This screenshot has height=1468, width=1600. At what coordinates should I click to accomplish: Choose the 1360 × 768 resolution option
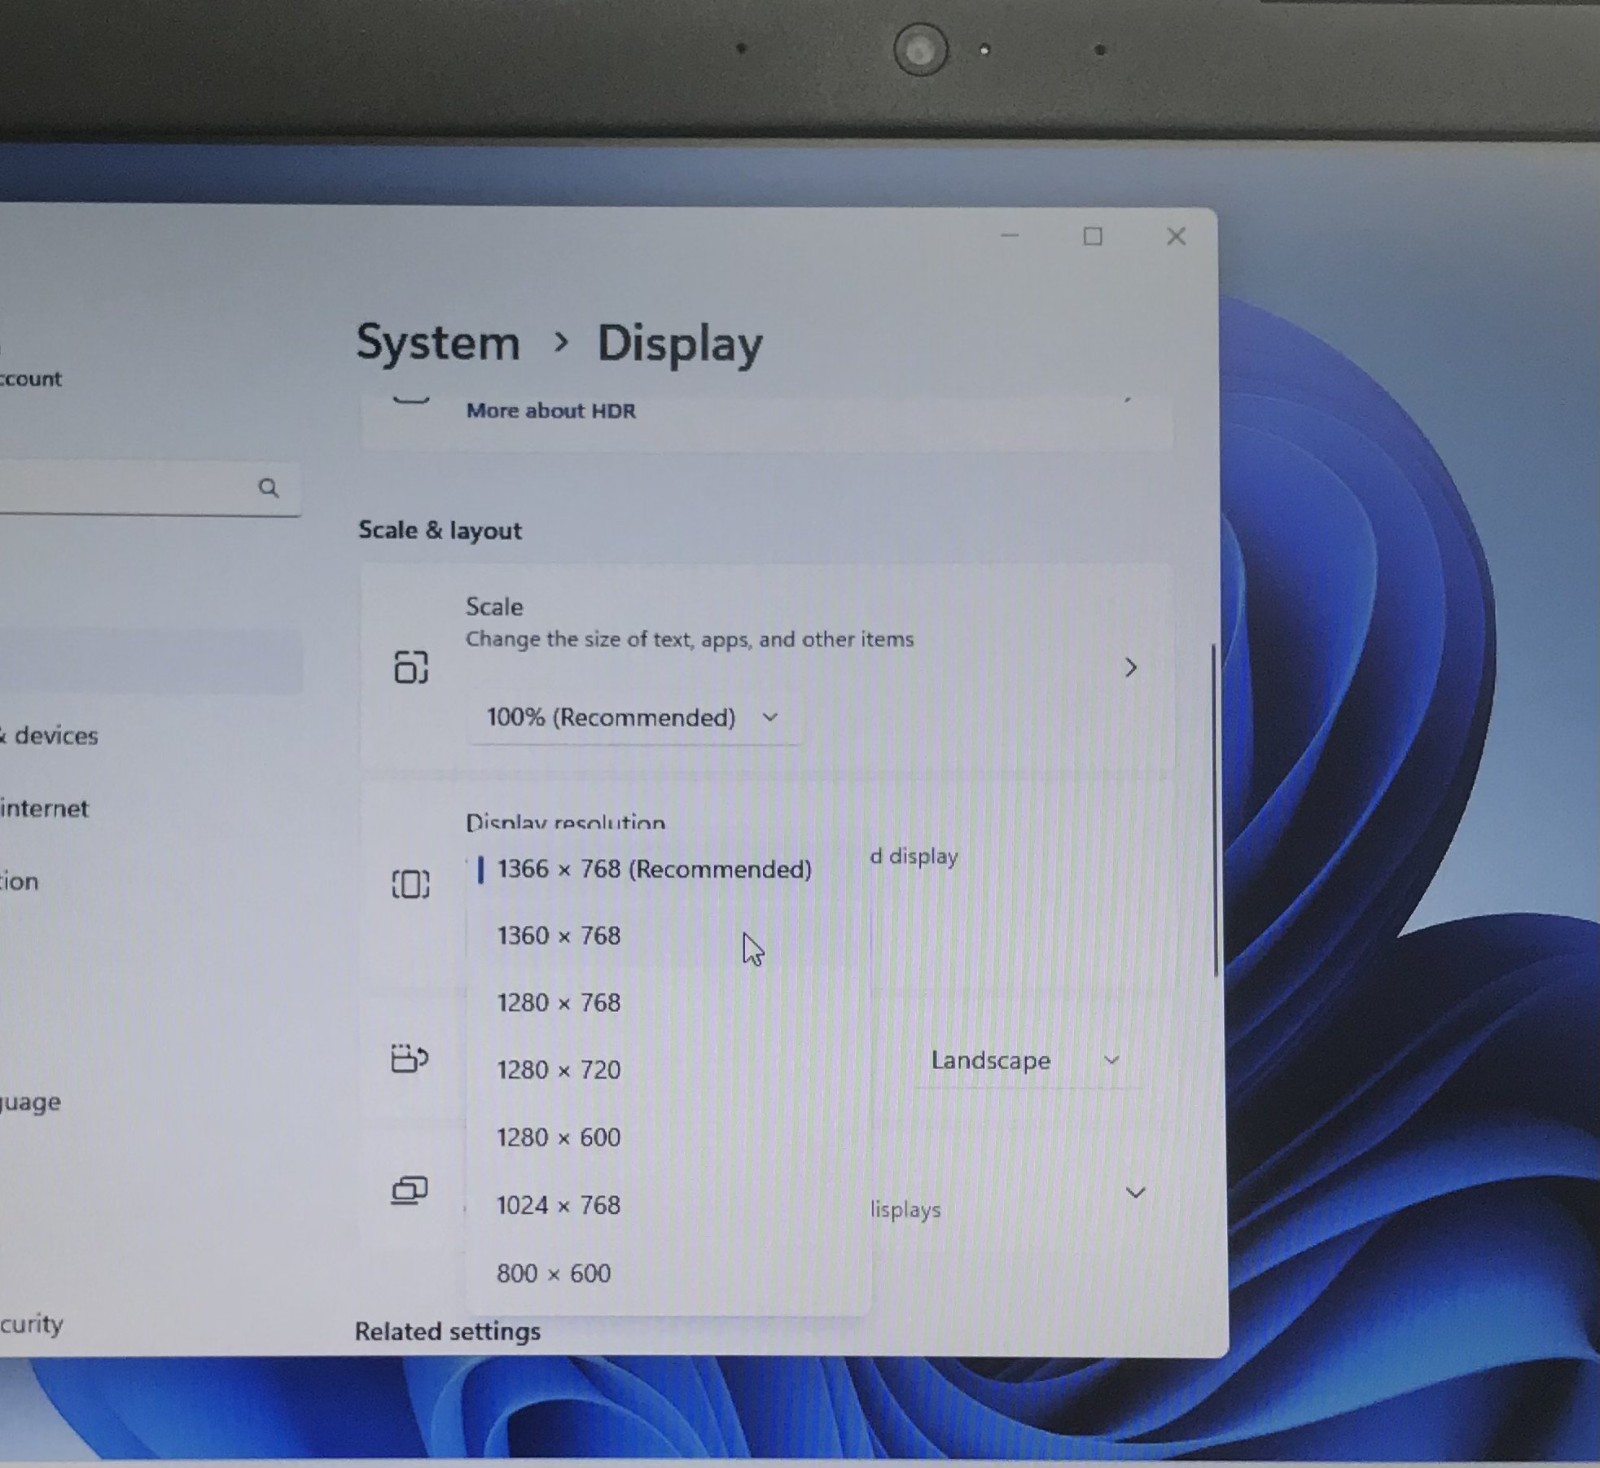[x=667, y=936]
